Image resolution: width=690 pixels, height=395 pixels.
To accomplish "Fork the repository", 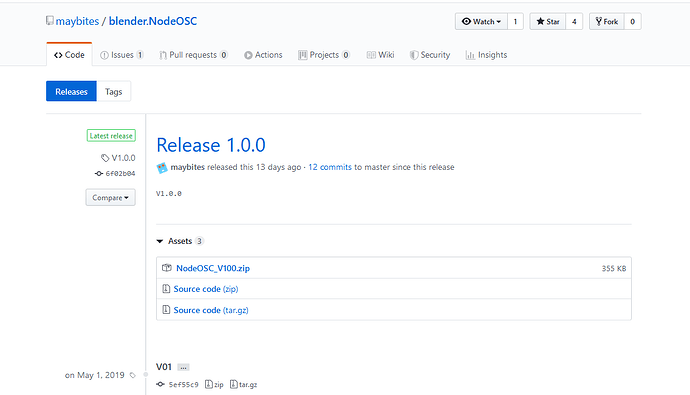I will point(606,22).
